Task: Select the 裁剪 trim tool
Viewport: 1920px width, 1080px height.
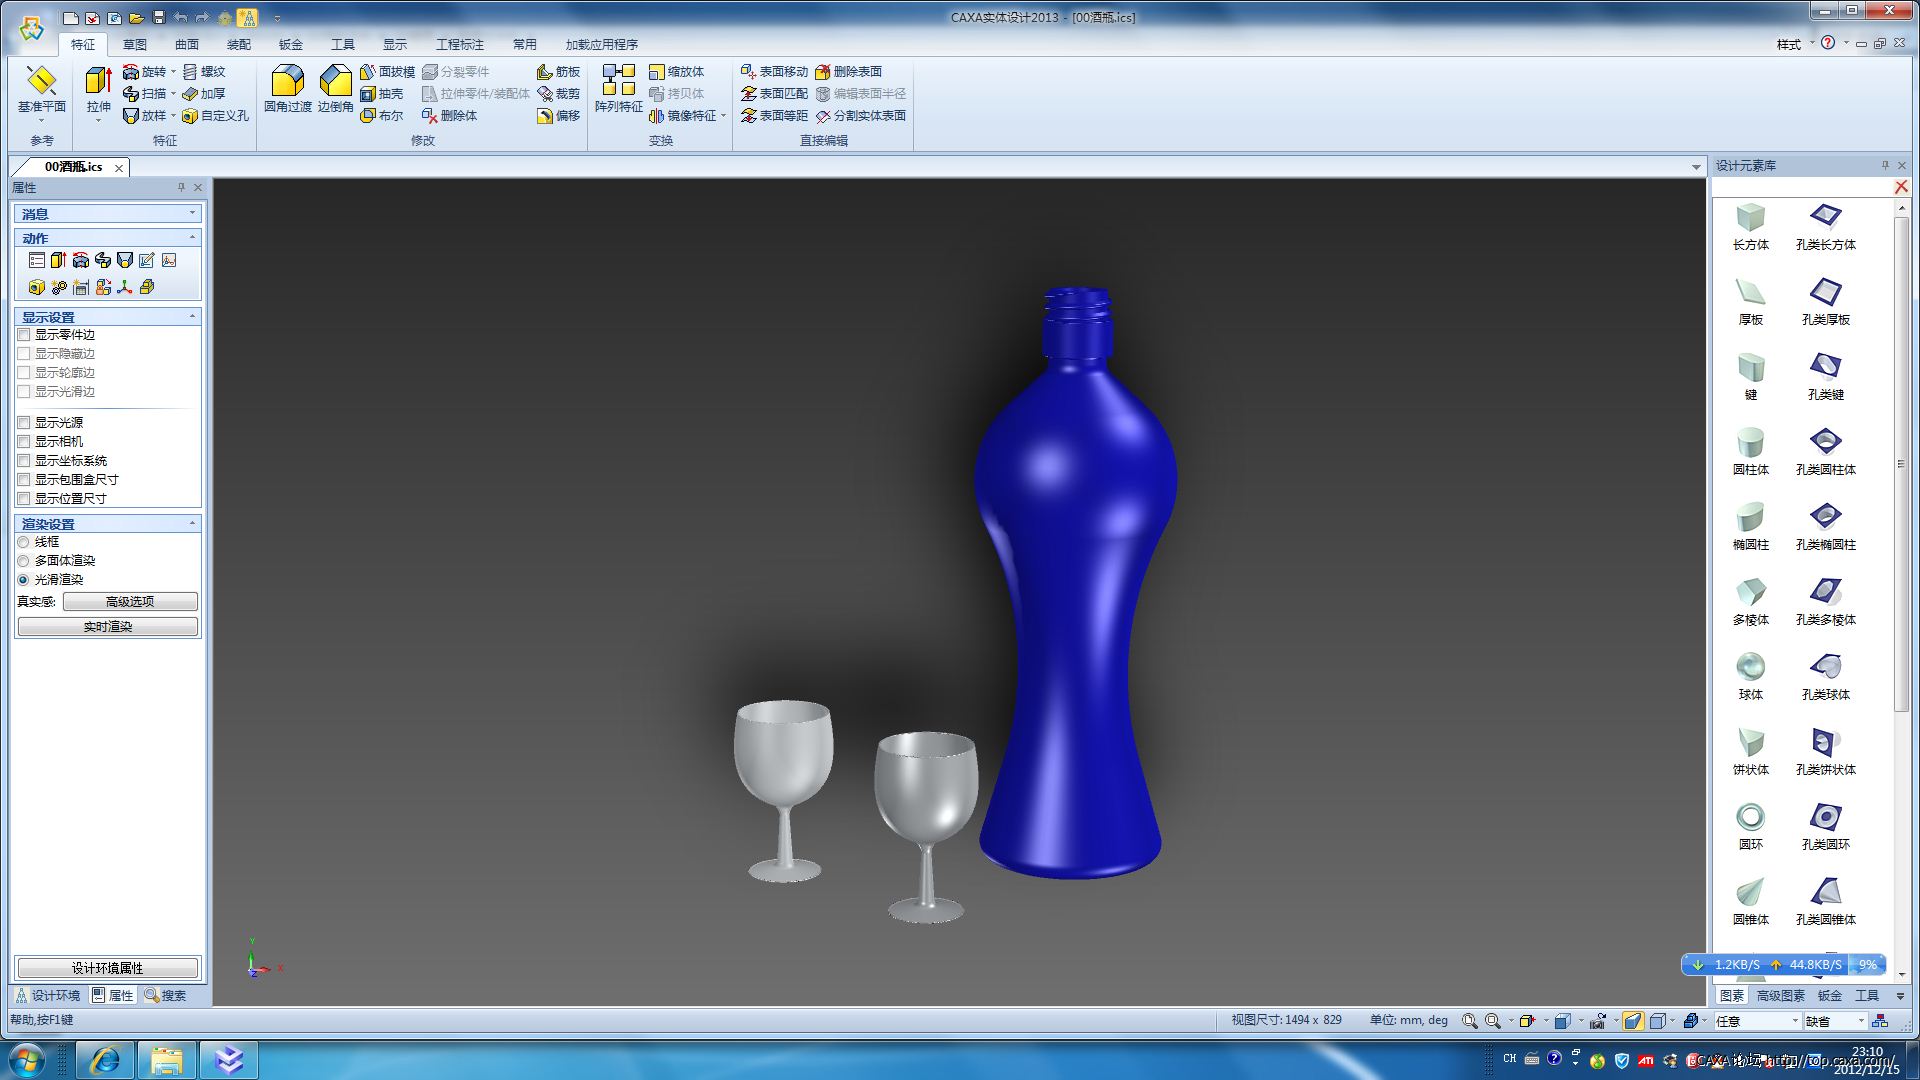Action: click(558, 94)
